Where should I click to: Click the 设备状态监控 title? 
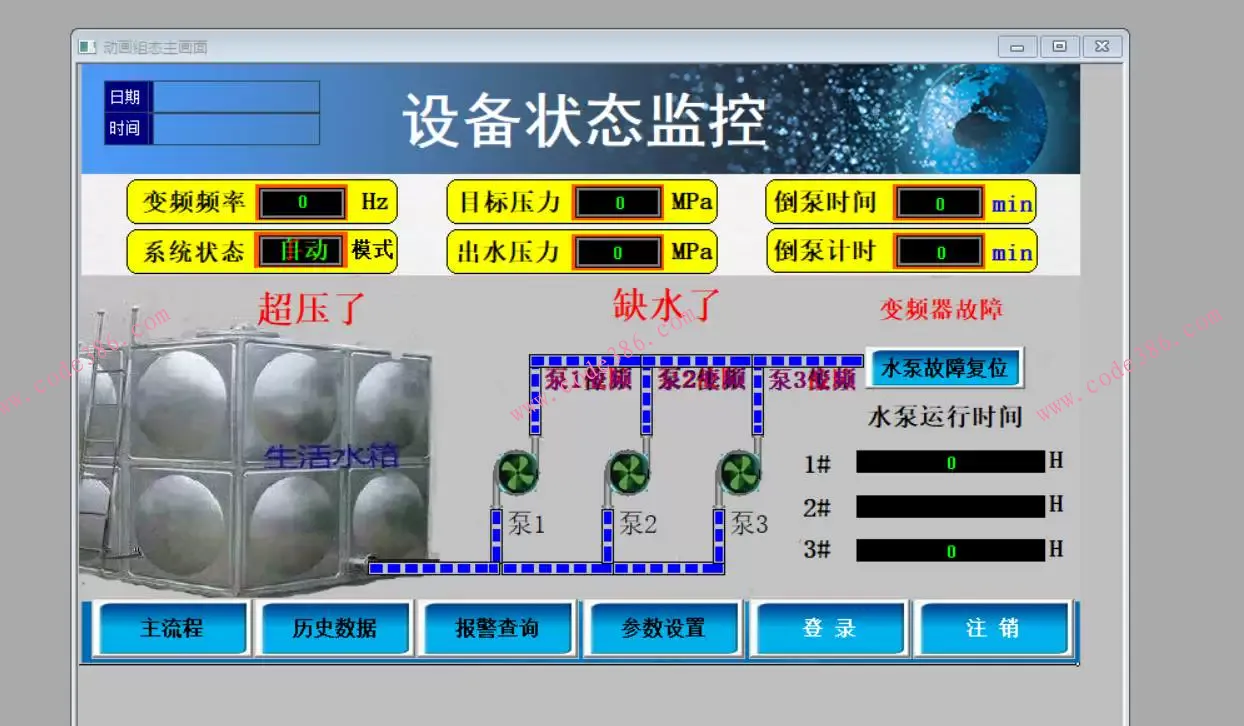[x=585, y=122]
